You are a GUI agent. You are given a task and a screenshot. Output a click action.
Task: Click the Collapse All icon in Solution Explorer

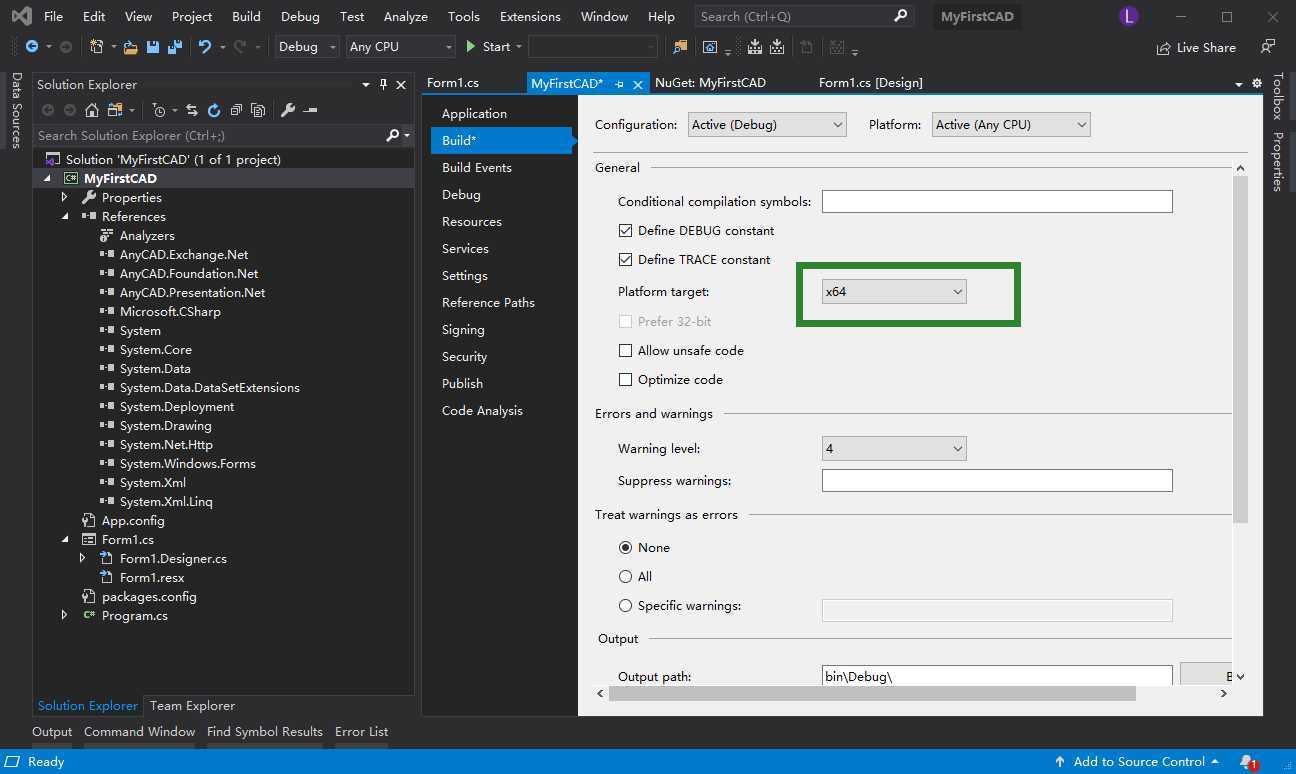click(237, 110)
